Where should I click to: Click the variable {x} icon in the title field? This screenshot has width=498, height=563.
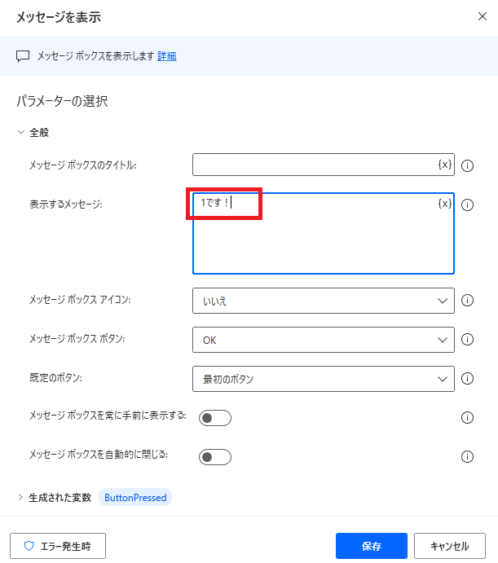tap(445, 165)
